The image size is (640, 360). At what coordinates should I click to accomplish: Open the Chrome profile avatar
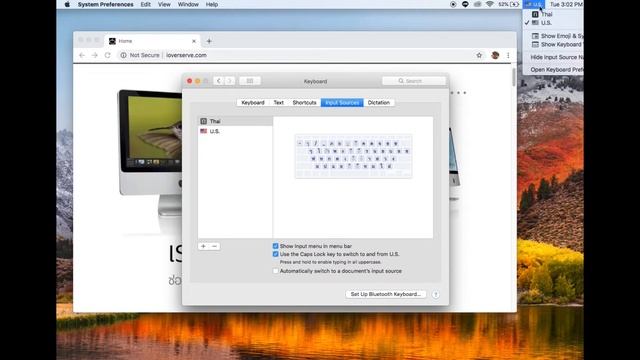pos(495,55)
